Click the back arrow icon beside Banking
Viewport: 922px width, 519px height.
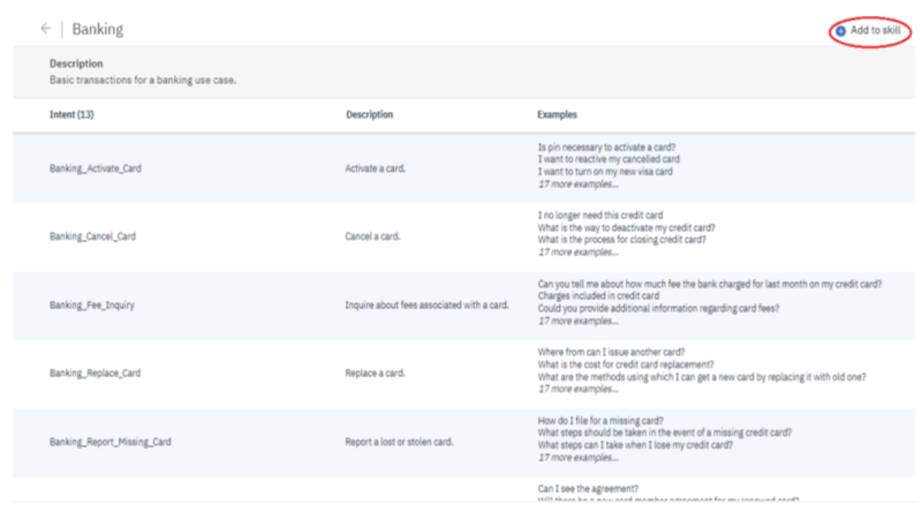tap(45, 29)
